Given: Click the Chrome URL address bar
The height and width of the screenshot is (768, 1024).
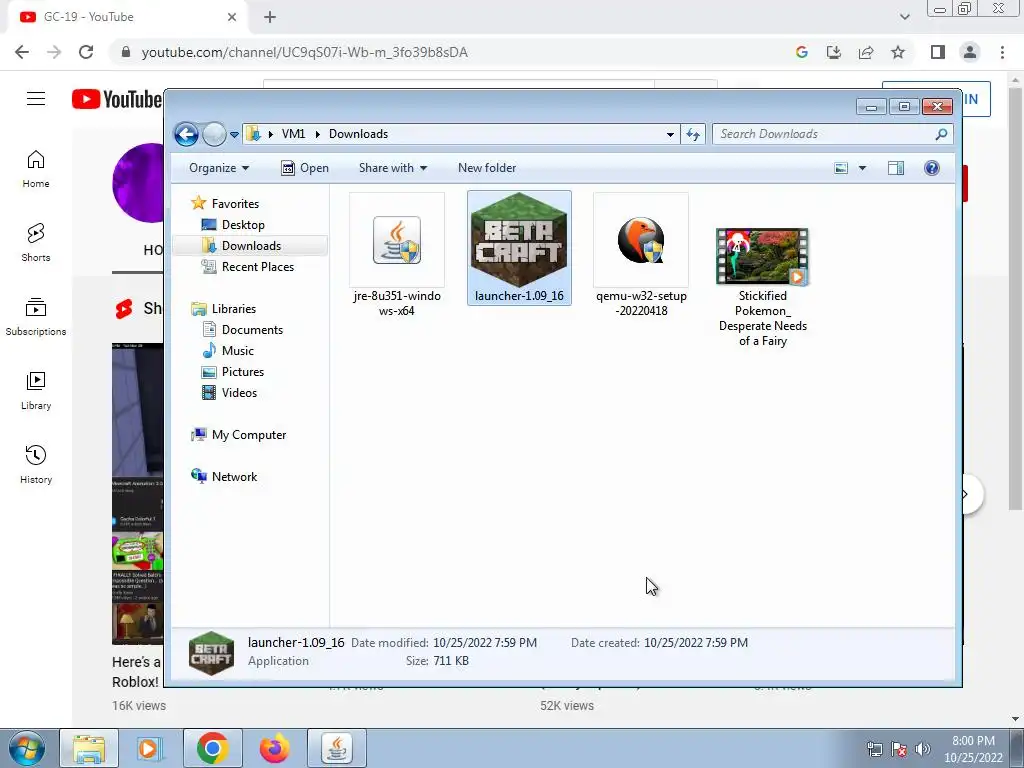Looking at the screenshot, I should pos(451,52).
